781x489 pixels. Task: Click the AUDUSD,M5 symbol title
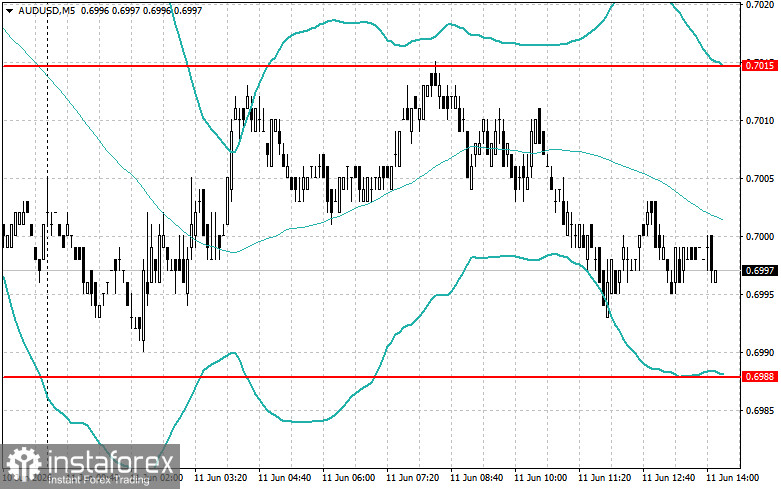(x=46, y=10)
